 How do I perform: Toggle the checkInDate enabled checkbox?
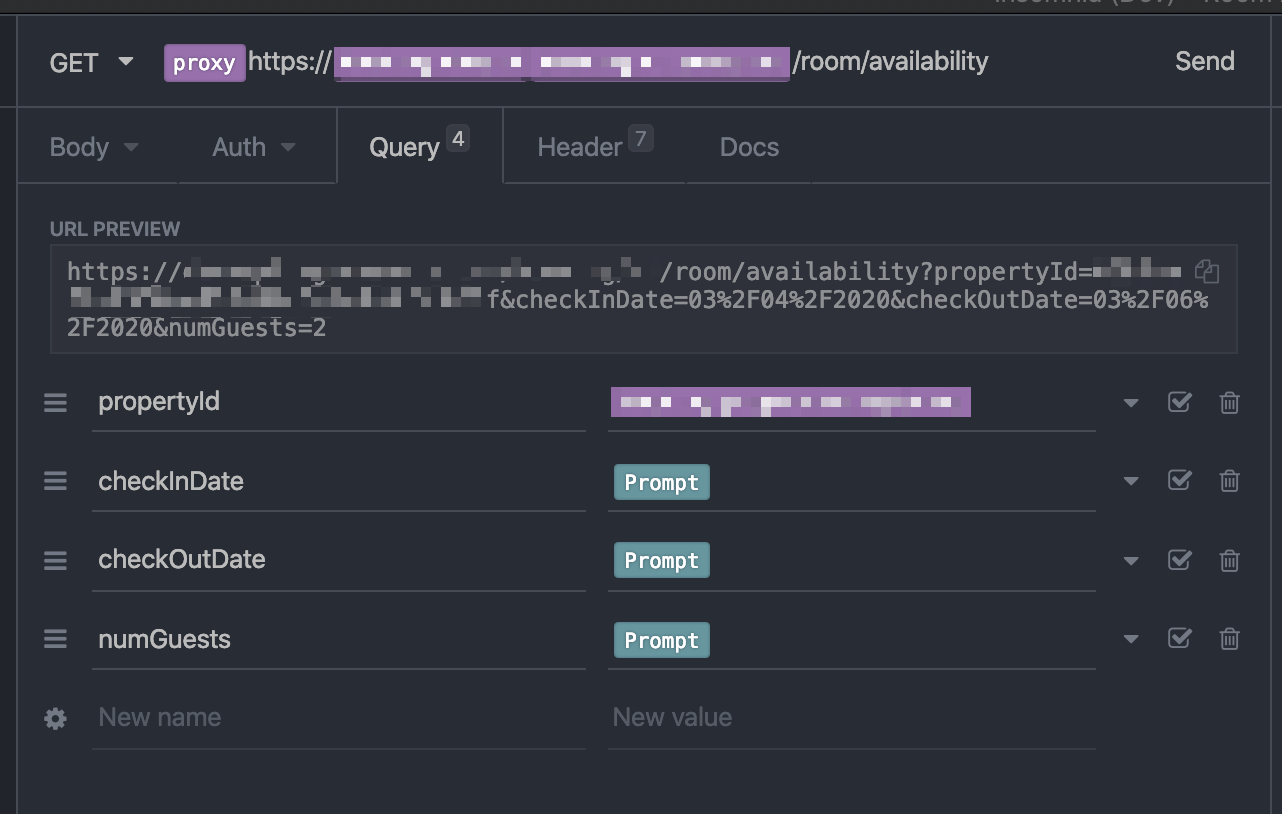point(1180,481)
